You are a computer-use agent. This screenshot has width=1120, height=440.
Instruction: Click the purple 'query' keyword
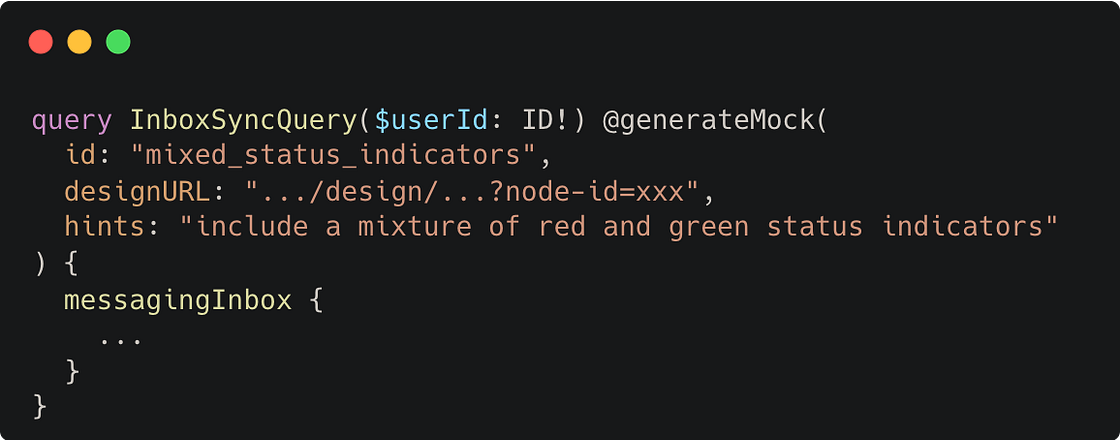pyautogui.click(x=72, y=121)
